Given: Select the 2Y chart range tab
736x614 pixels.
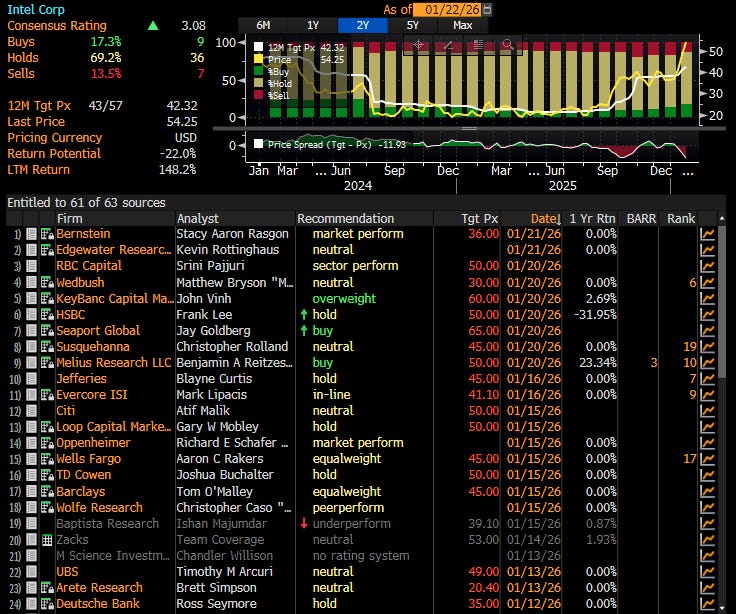Looking at the screenshot, I should [x=363, y=25].
